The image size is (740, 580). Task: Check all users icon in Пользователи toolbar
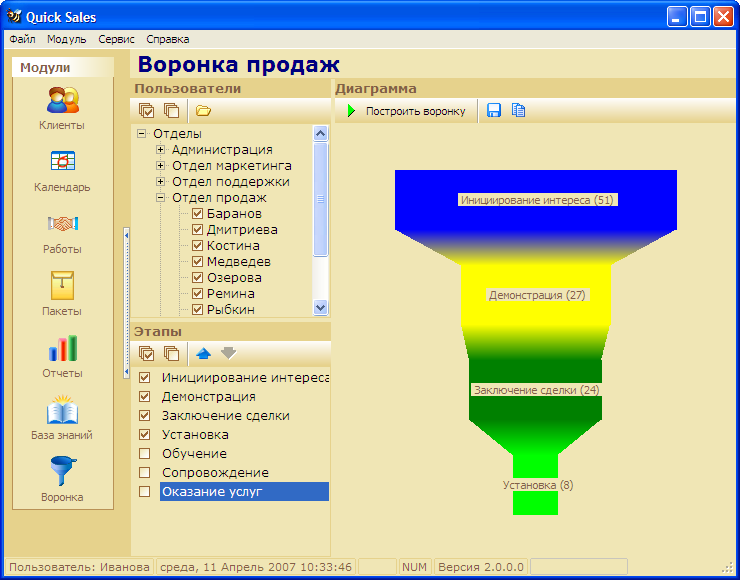pyautogui.click(x=146, y=111)
